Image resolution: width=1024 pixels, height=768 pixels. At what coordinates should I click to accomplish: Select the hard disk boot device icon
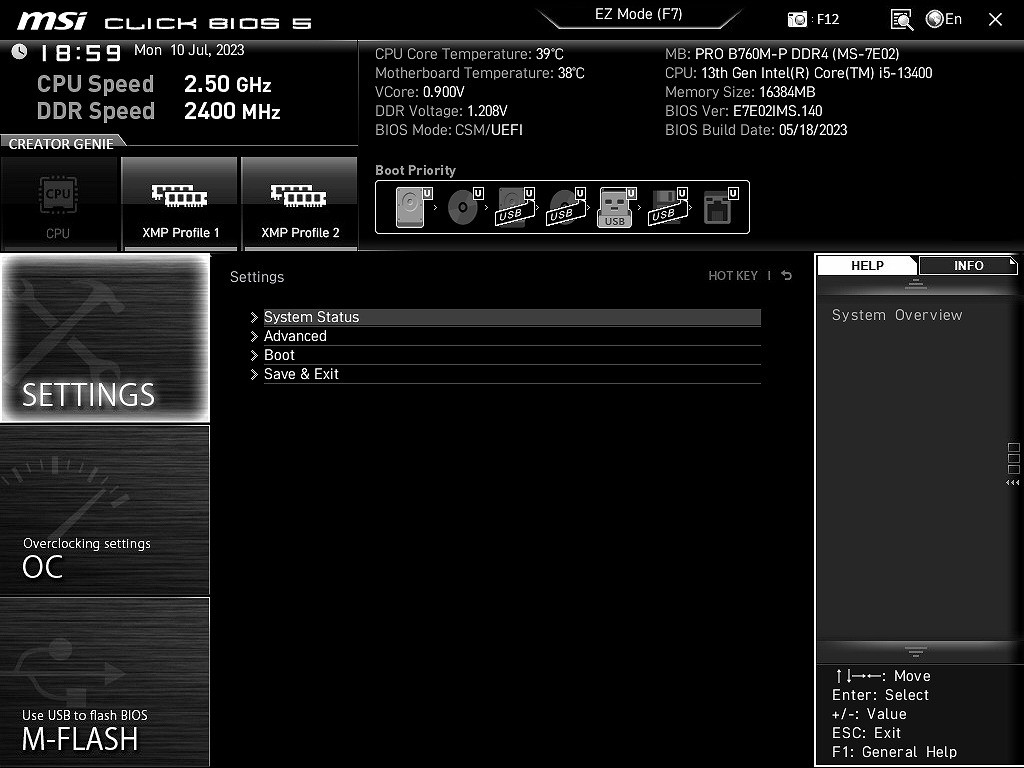[413, 207]
